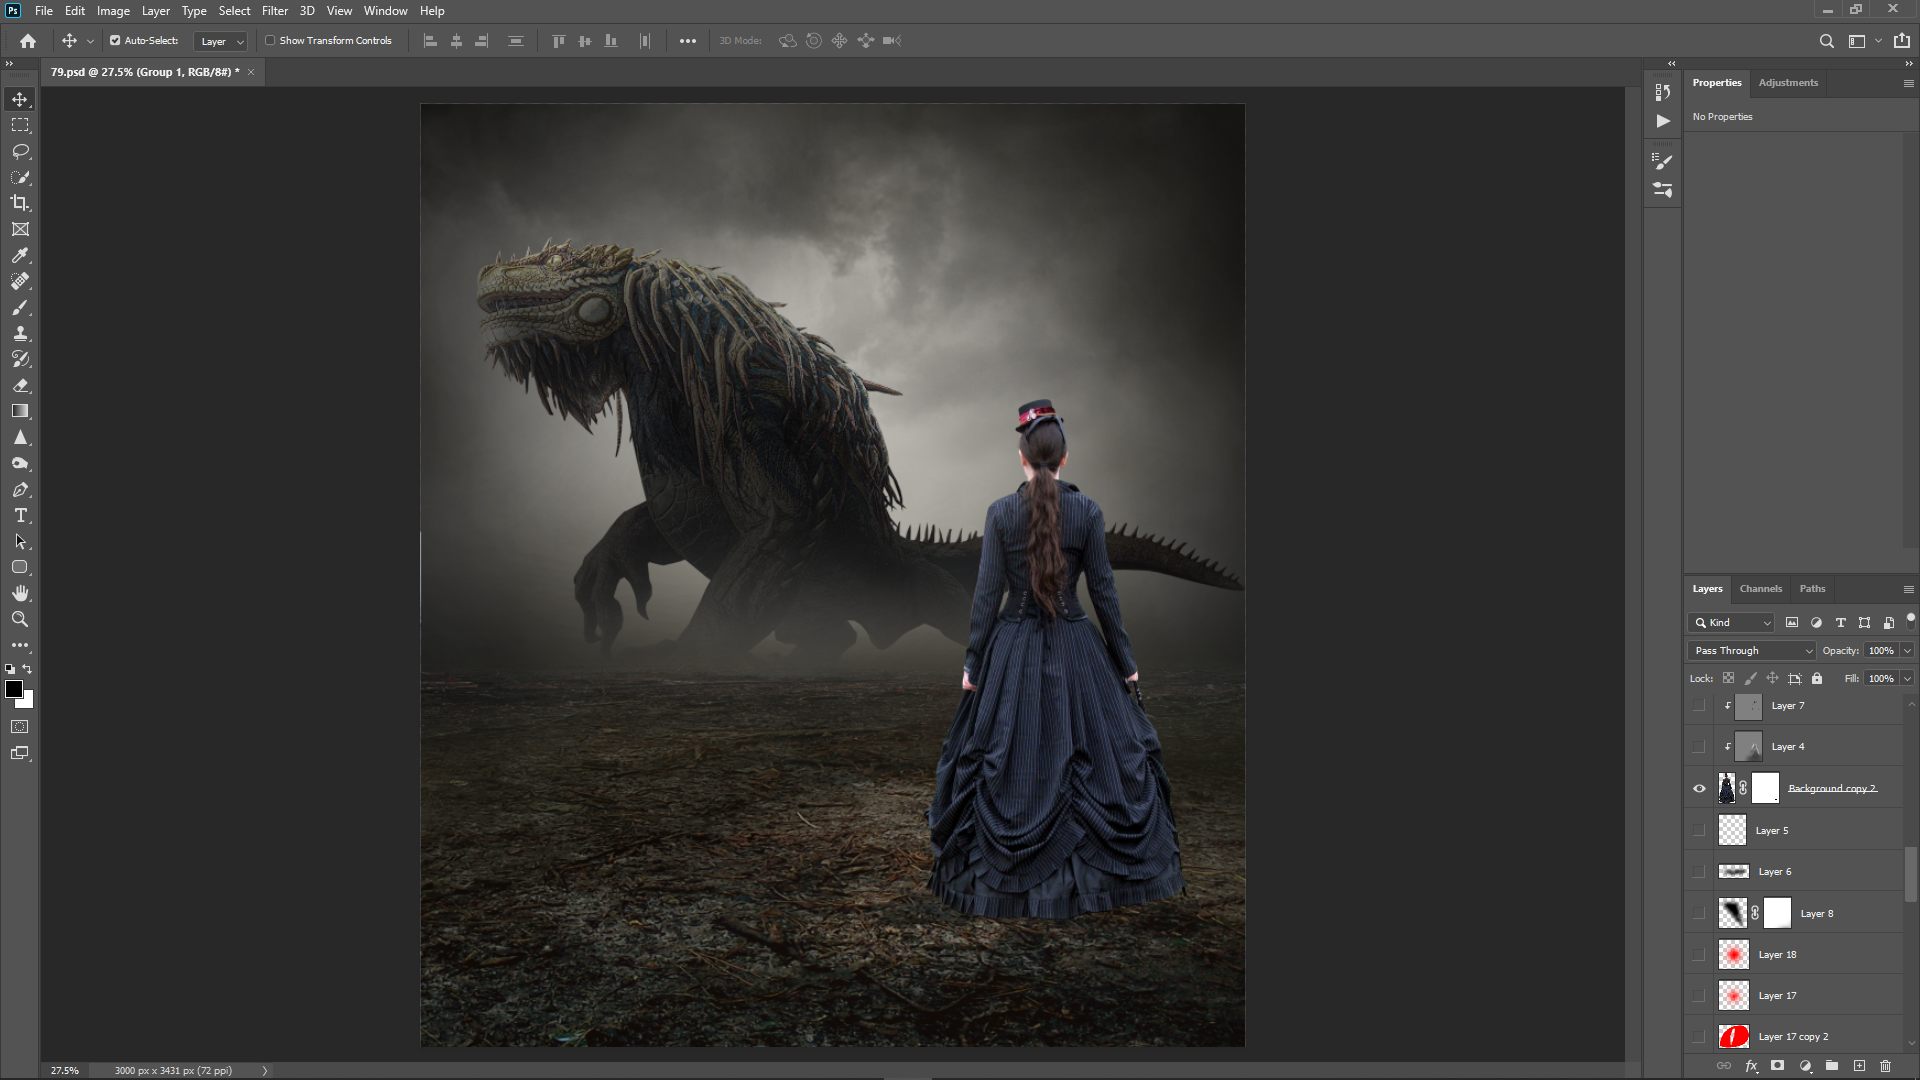Show Layer 7 visibility

tap(1699, 706)
